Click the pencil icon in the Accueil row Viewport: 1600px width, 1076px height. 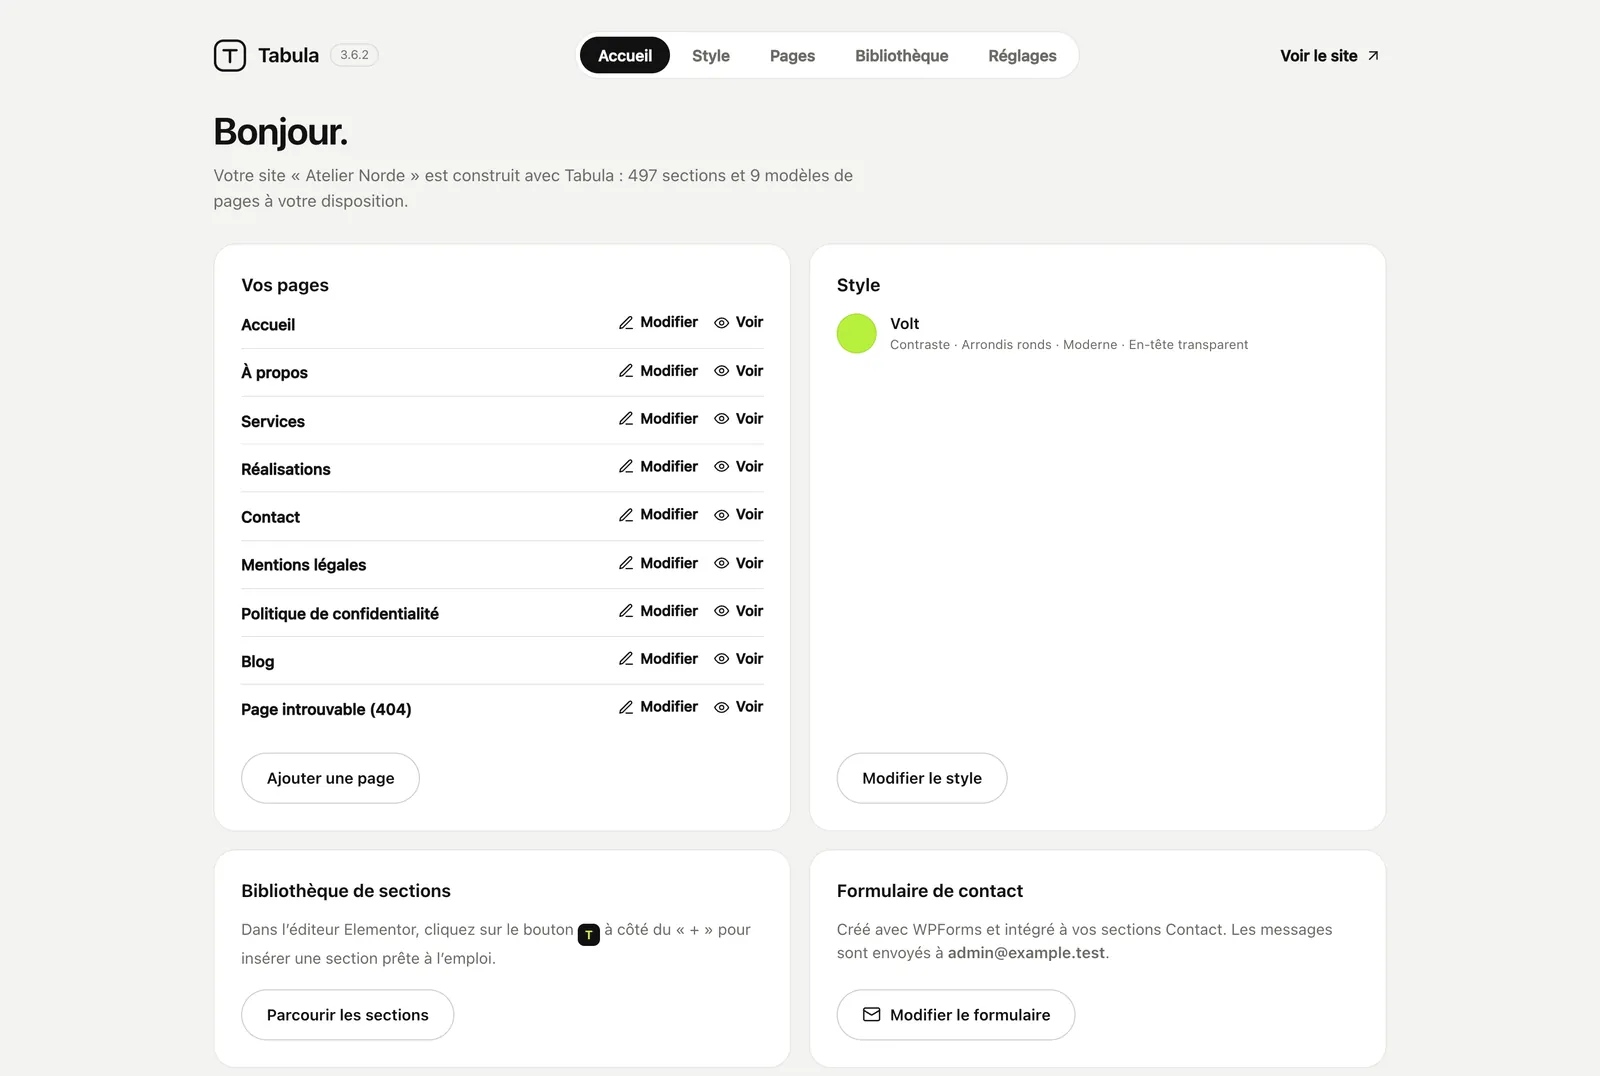626,323
